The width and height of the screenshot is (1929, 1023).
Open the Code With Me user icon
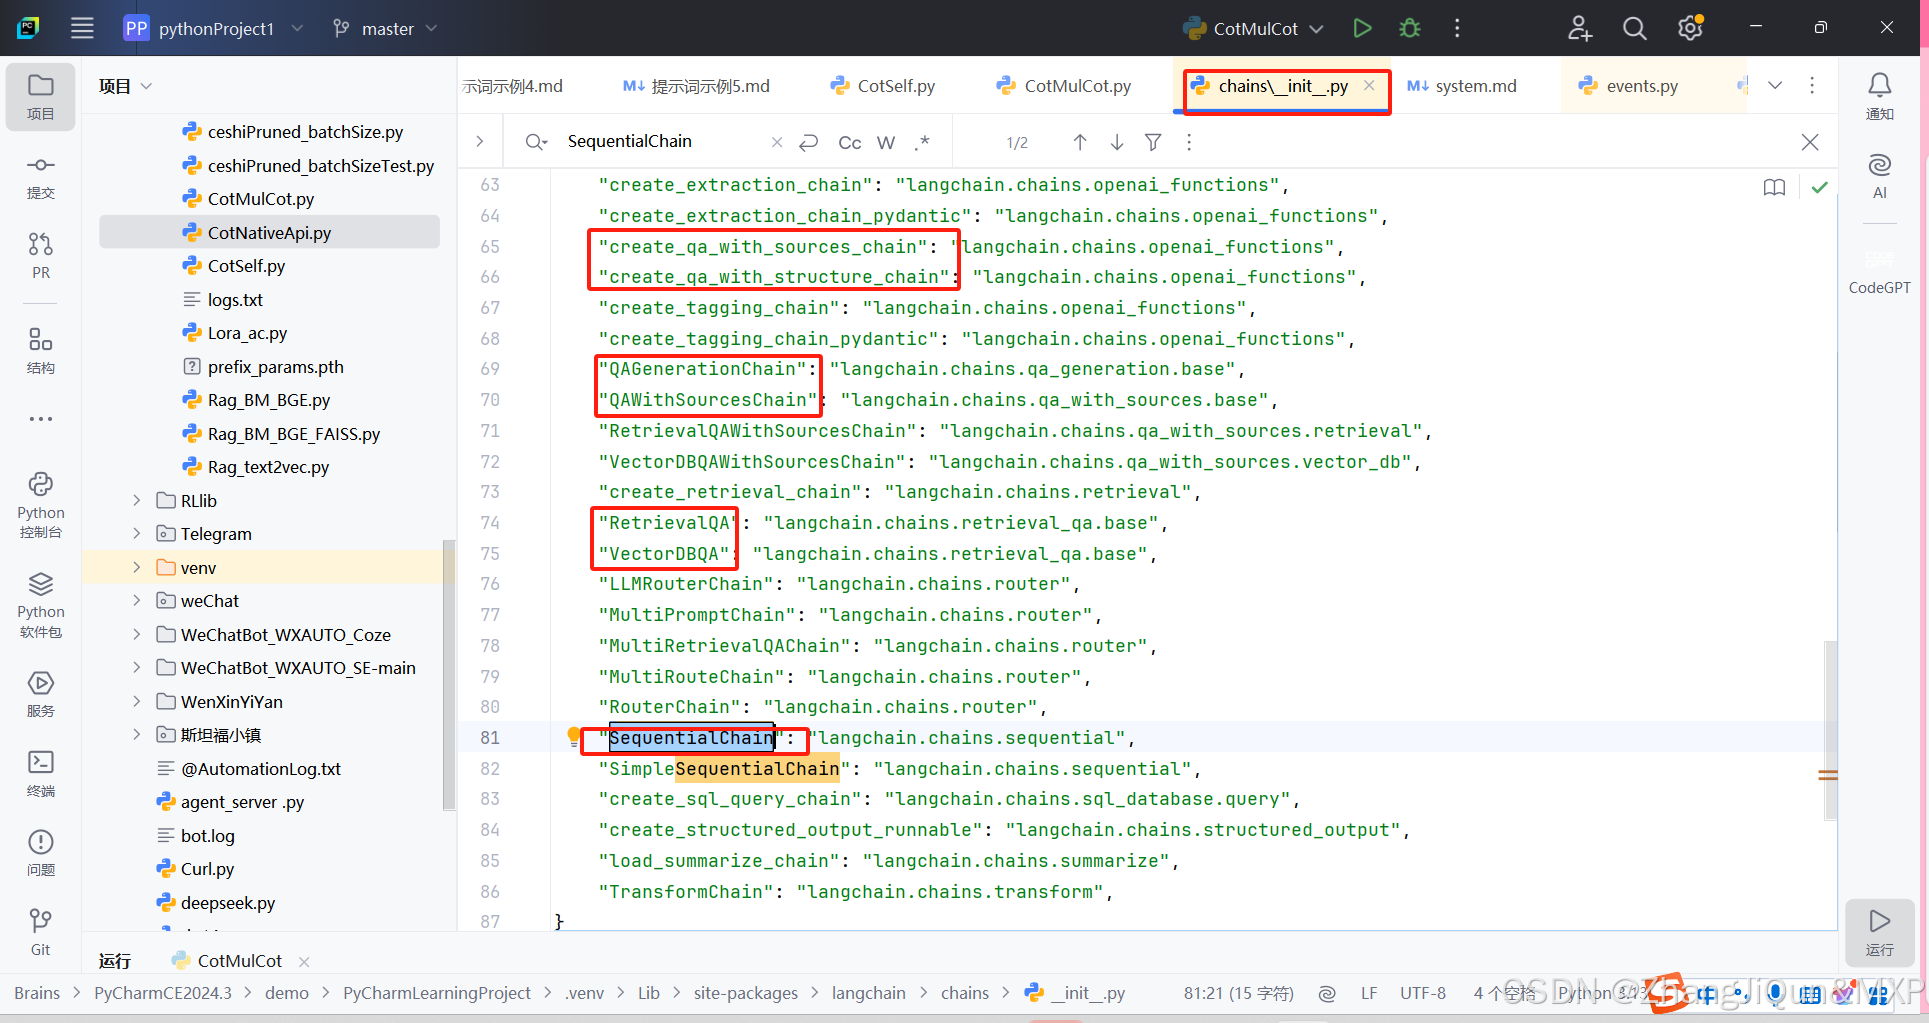click(1579, 28)
